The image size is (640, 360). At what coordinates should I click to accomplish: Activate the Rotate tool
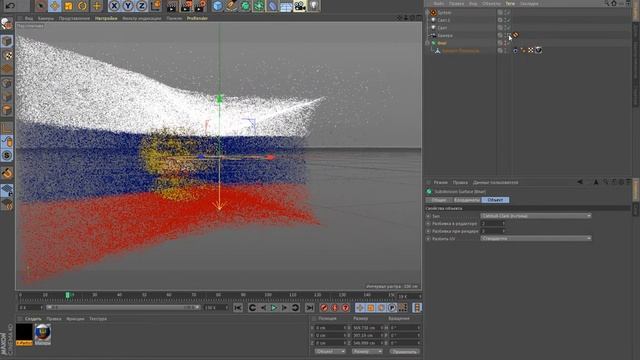pos(82,6)
